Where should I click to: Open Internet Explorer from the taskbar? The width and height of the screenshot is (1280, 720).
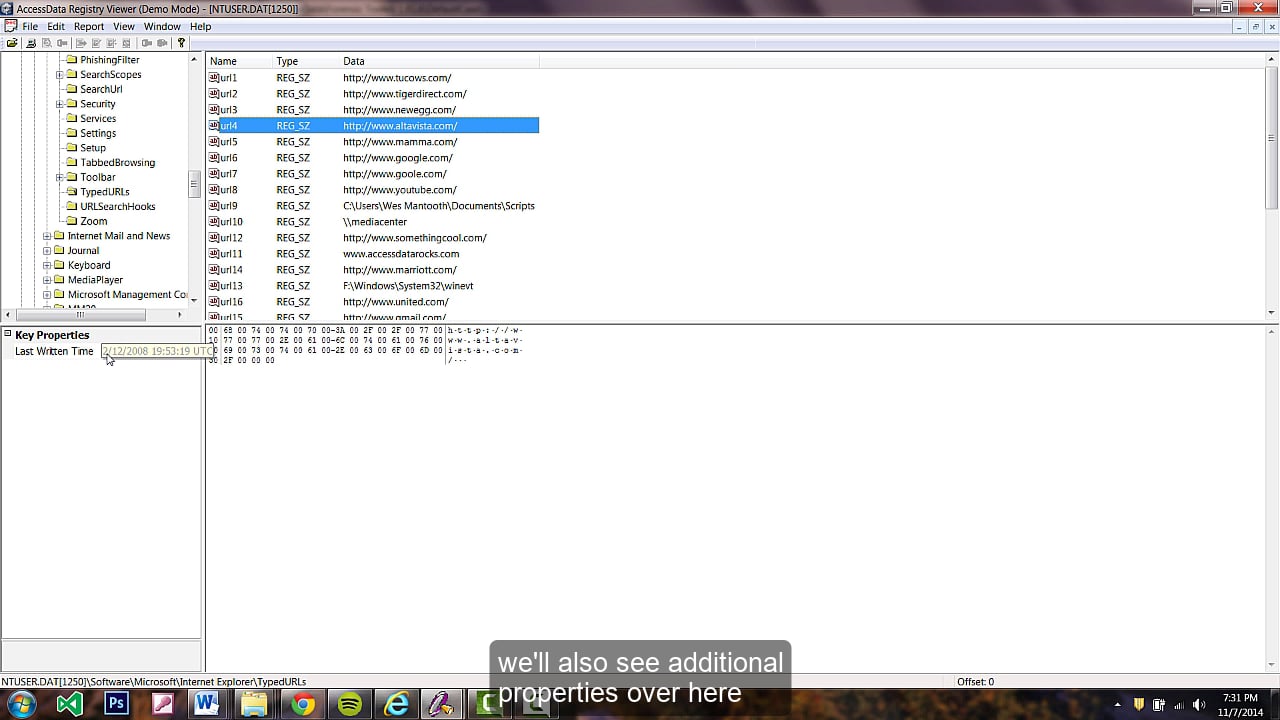(397, 704)
